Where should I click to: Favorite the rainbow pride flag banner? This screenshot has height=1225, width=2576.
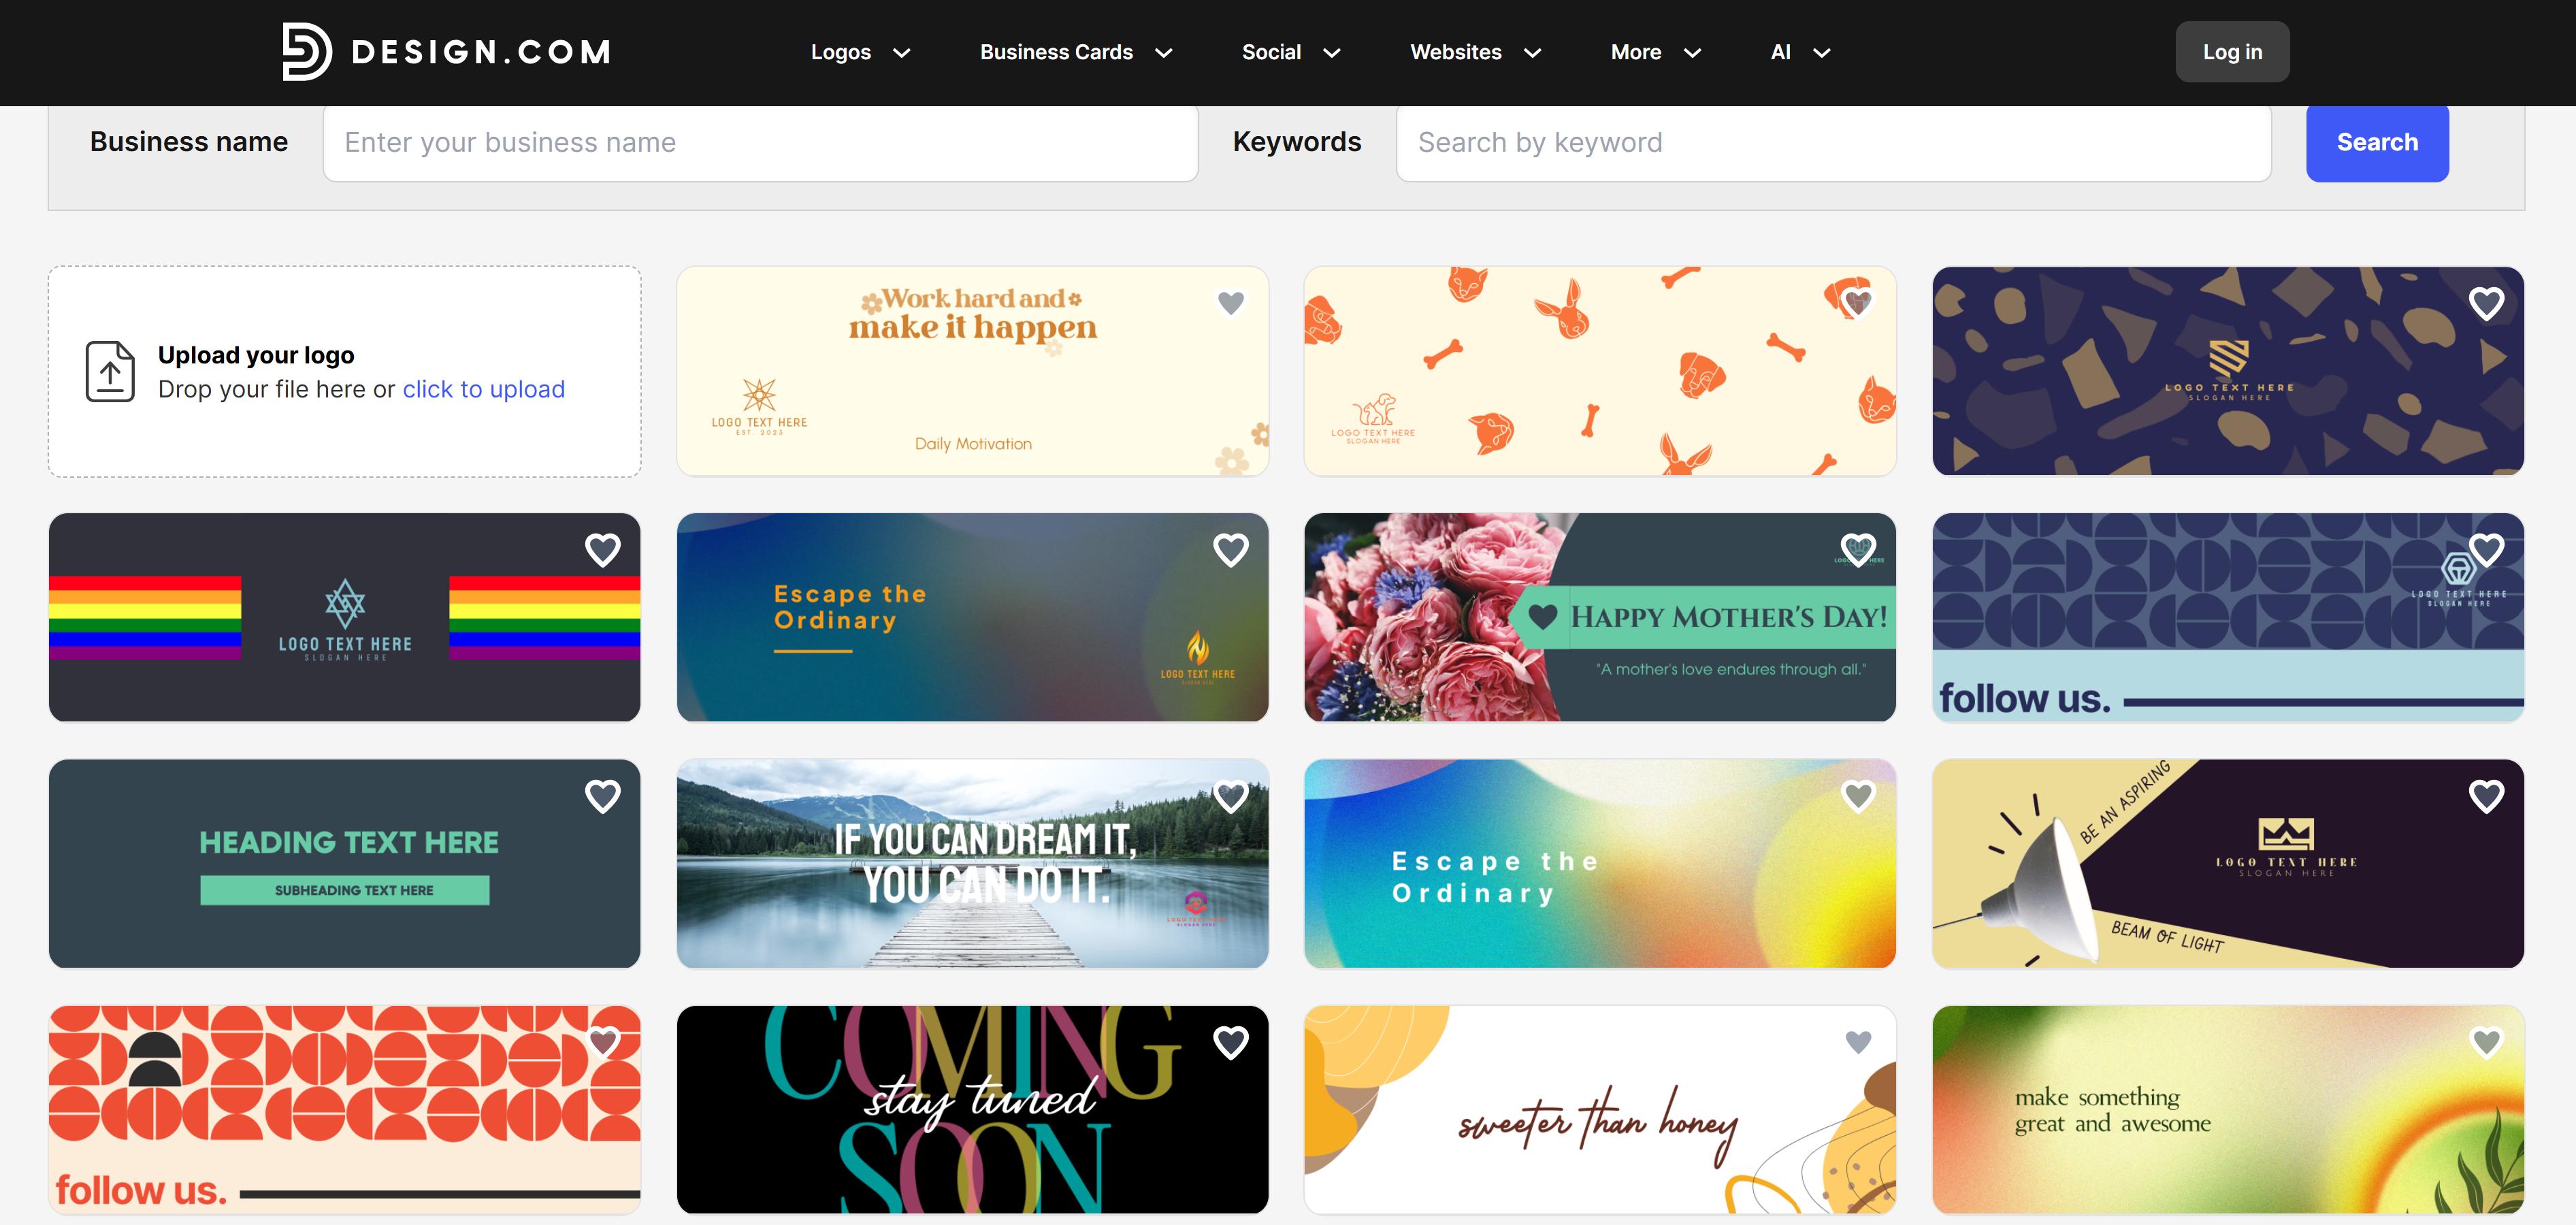coord(603,549)
